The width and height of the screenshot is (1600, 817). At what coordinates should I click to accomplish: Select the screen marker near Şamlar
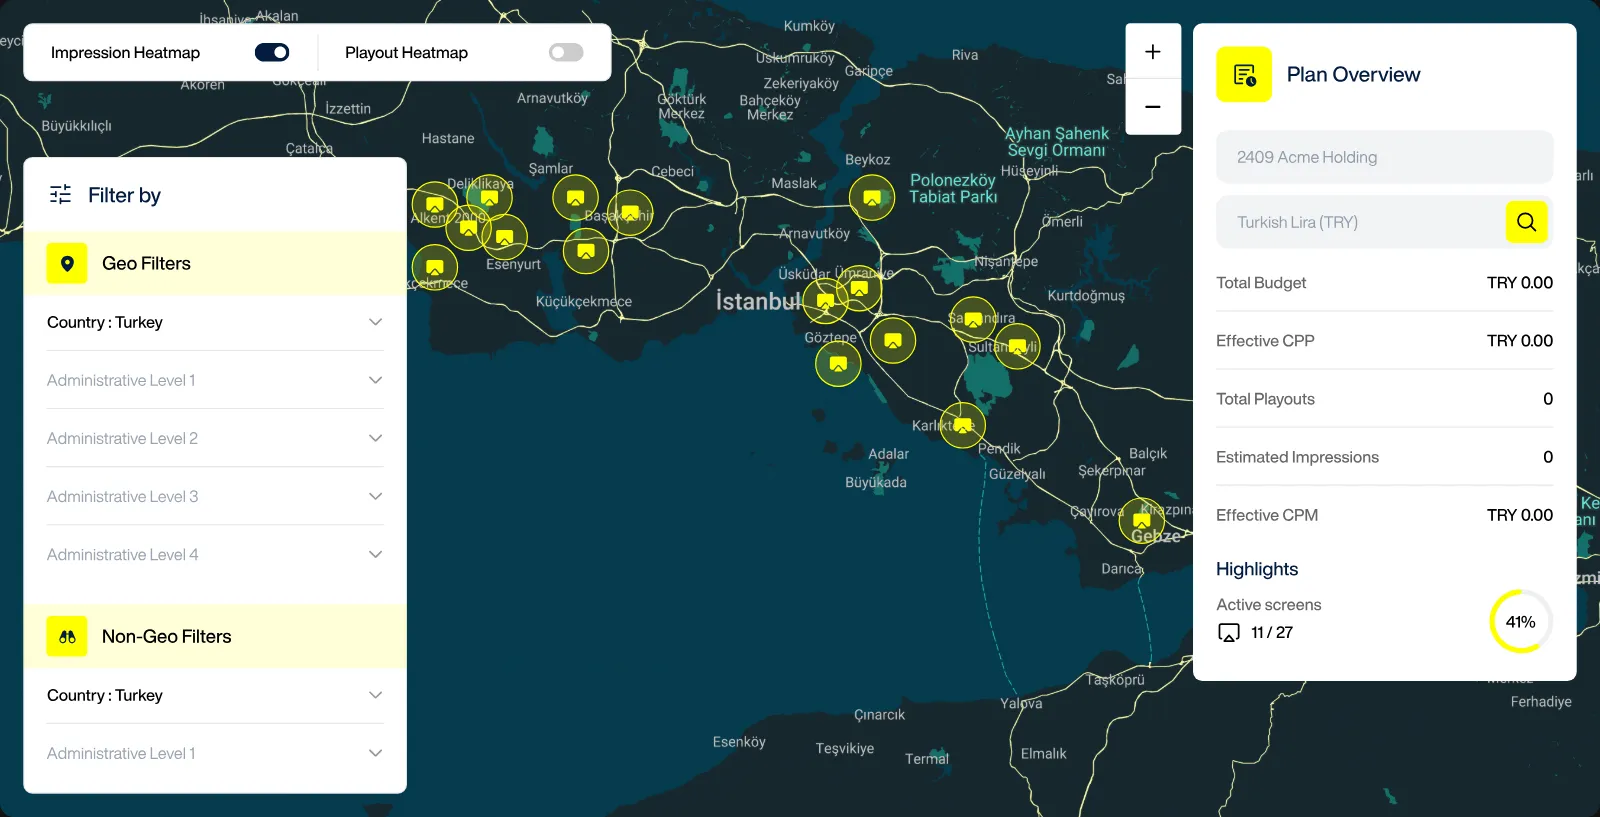click(x=575, y=198)
